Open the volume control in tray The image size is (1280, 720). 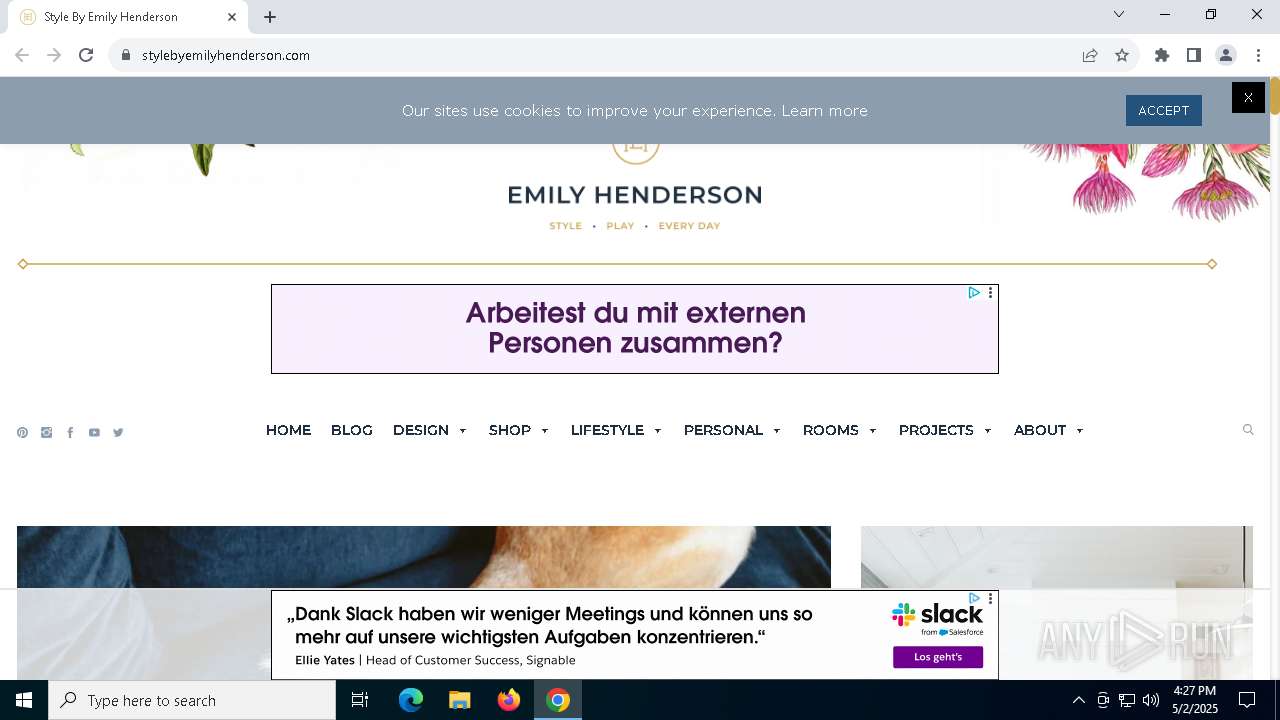[x=1151, y=700]
